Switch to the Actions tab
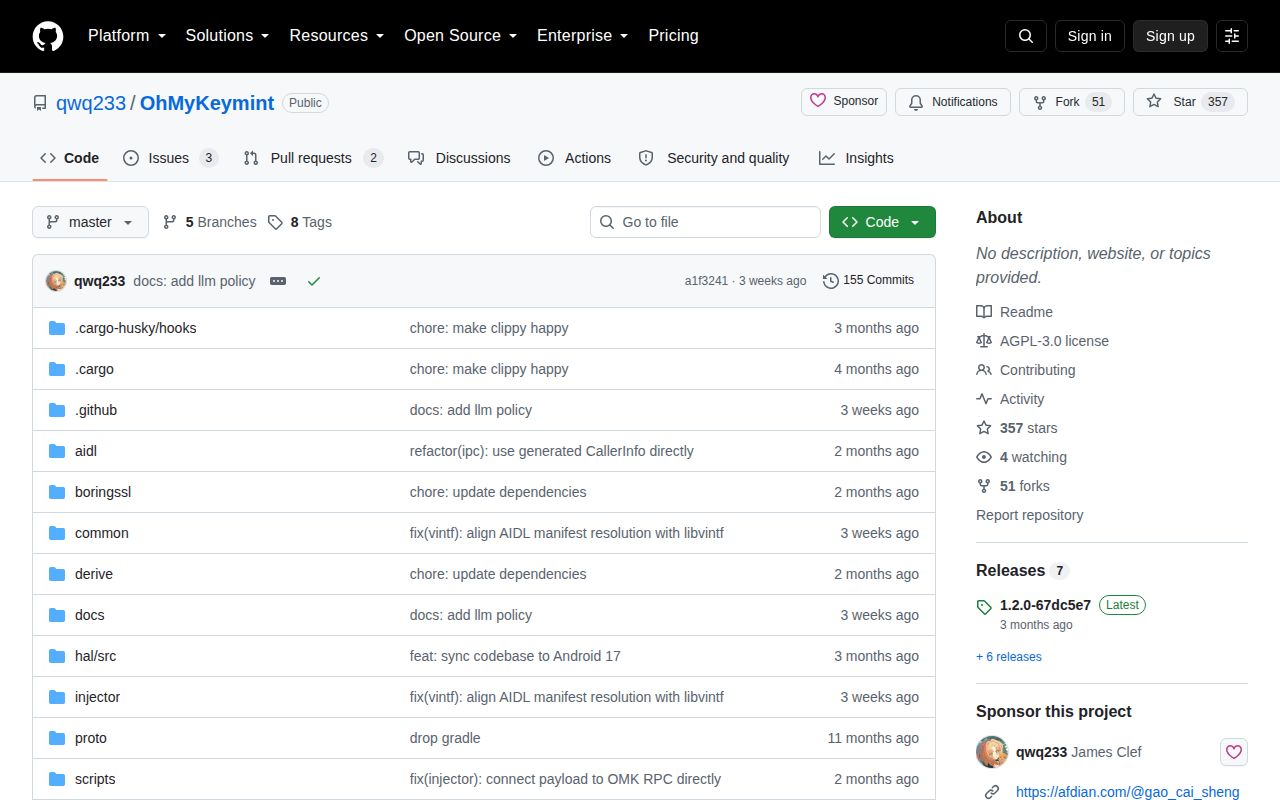1280x800 pixels. pos(574,158)
